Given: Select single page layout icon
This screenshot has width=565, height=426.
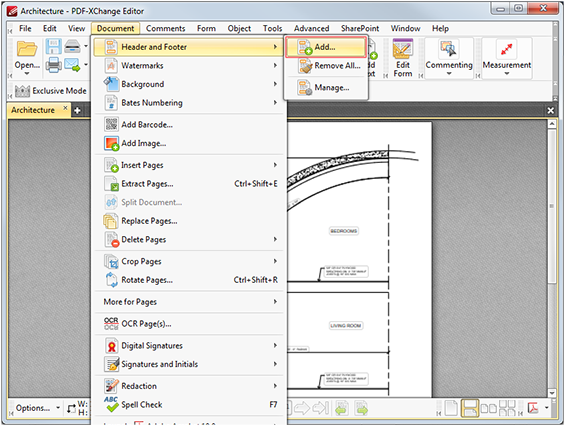Looking at the screenshot, I should (x=451, y=408).
